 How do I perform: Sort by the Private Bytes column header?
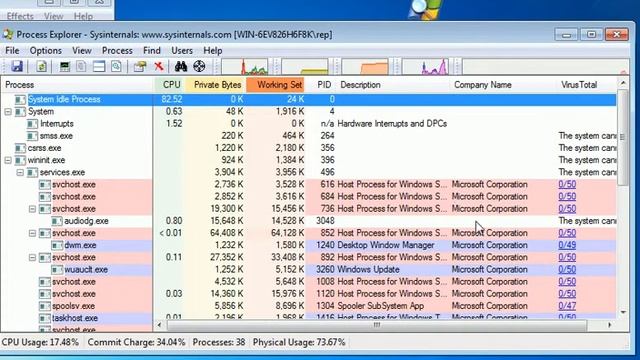pyautogui.click(x=216, y=85)
